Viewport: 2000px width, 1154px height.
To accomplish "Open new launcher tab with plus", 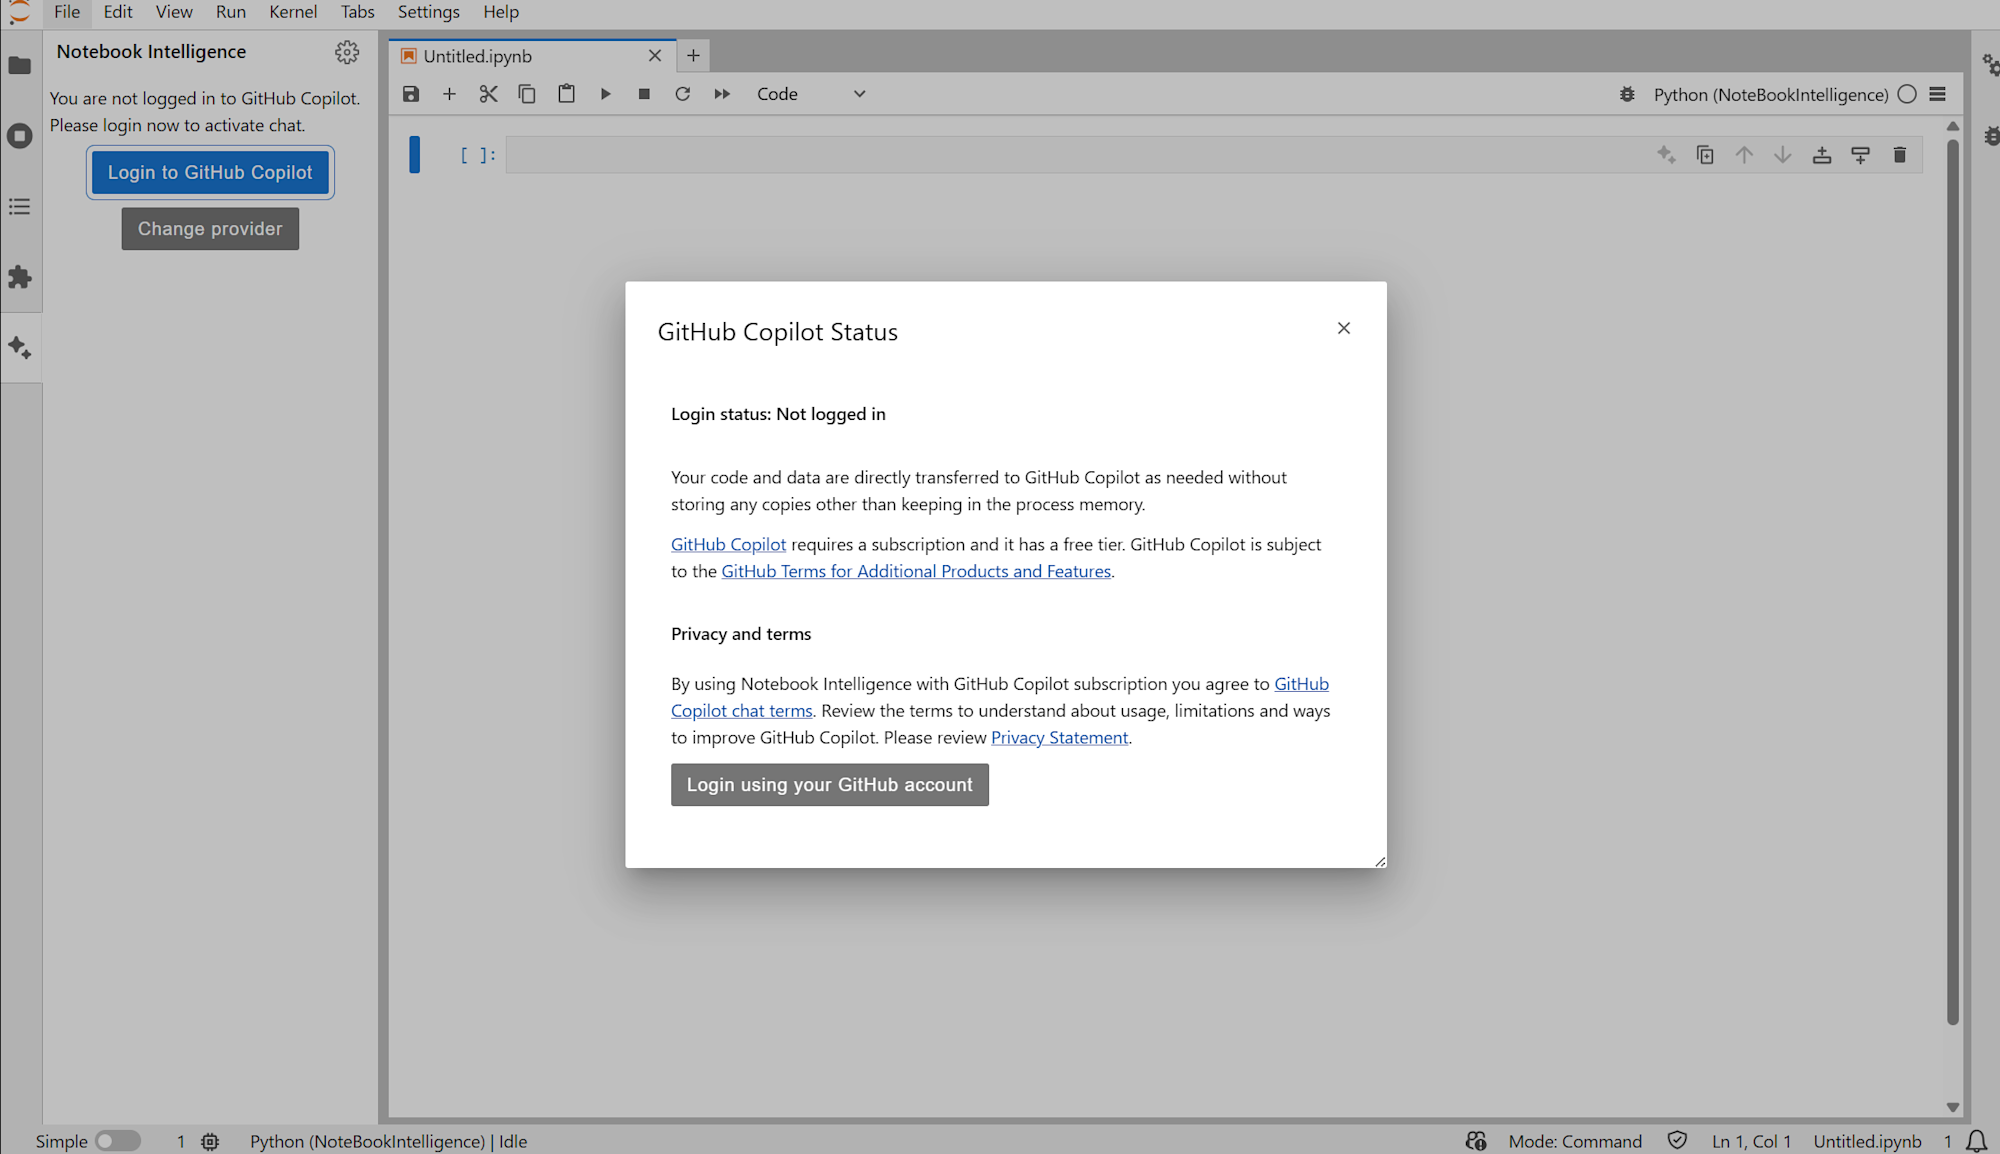I will (693, 56).
